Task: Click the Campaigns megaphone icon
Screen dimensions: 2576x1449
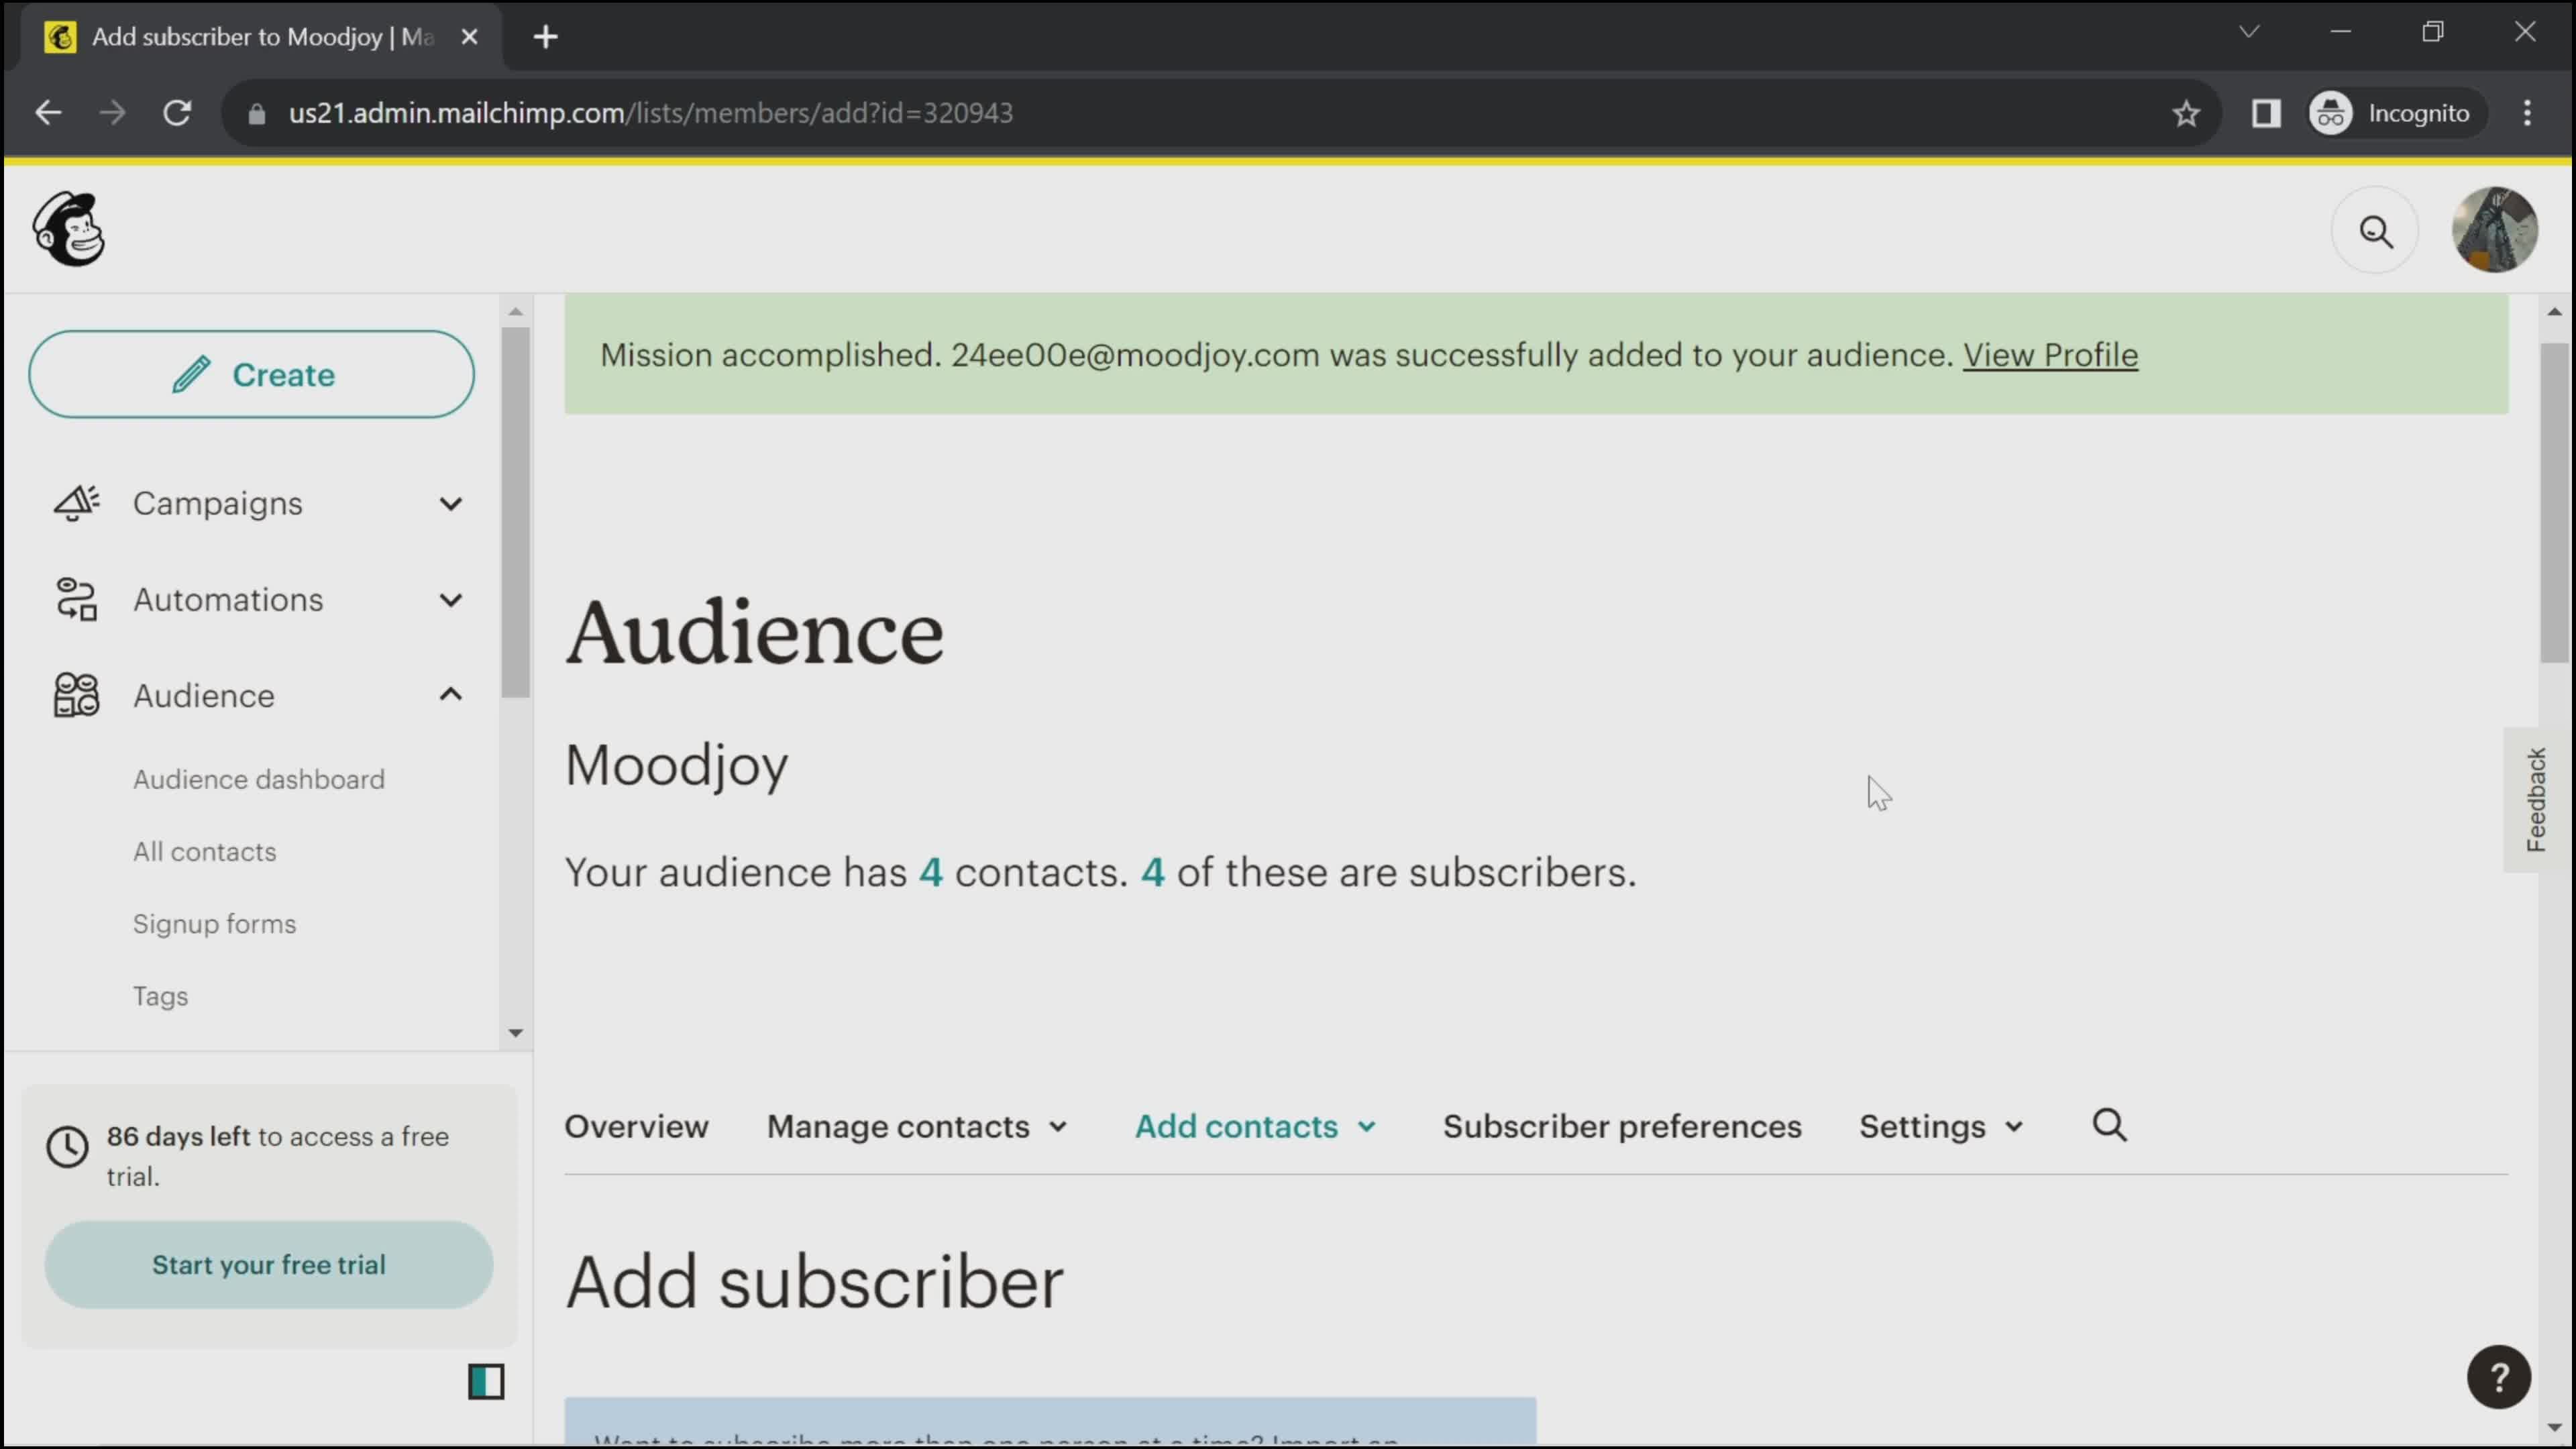Action: point(77,503)
